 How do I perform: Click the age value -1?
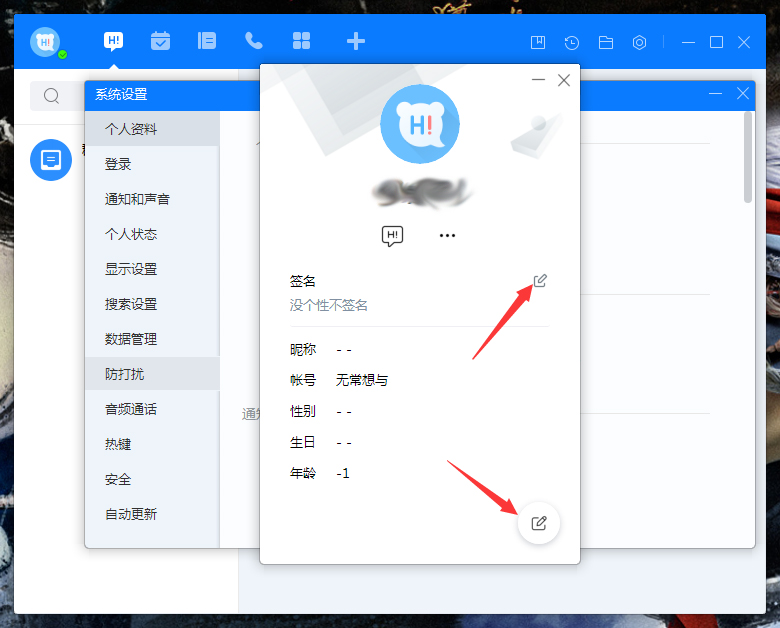tap(343, 473)
